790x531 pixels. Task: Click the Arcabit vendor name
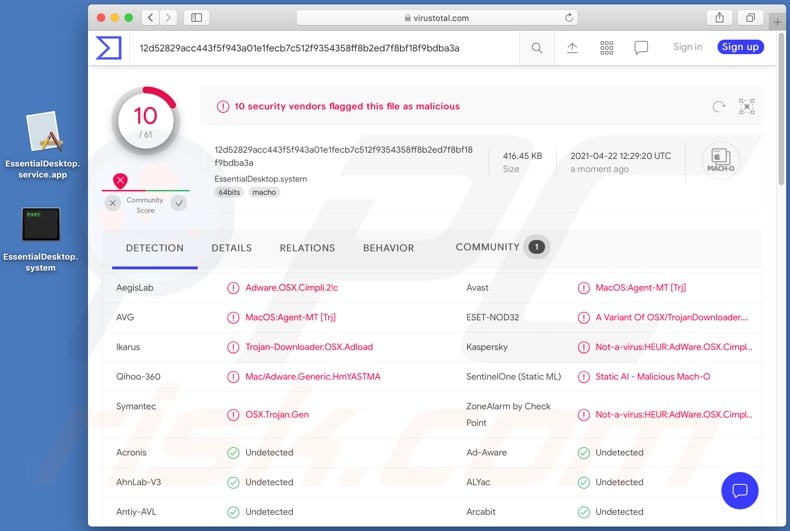[x=481, y=512]
